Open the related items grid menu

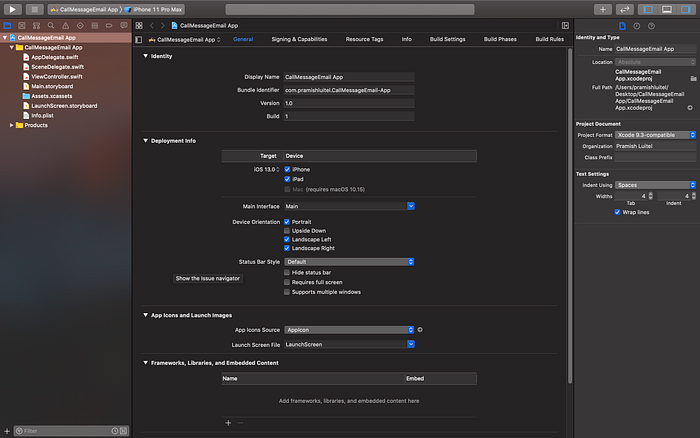pos(139,25)
